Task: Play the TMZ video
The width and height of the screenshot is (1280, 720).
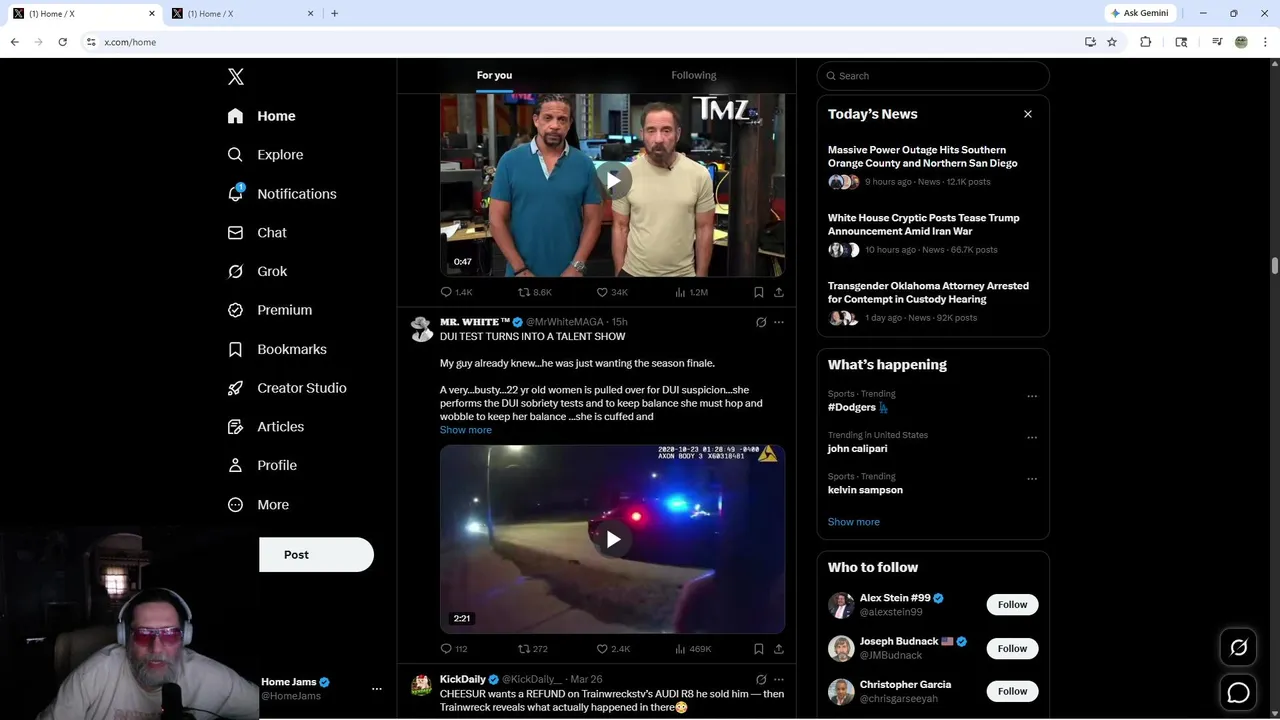Action: coord(613,180)
